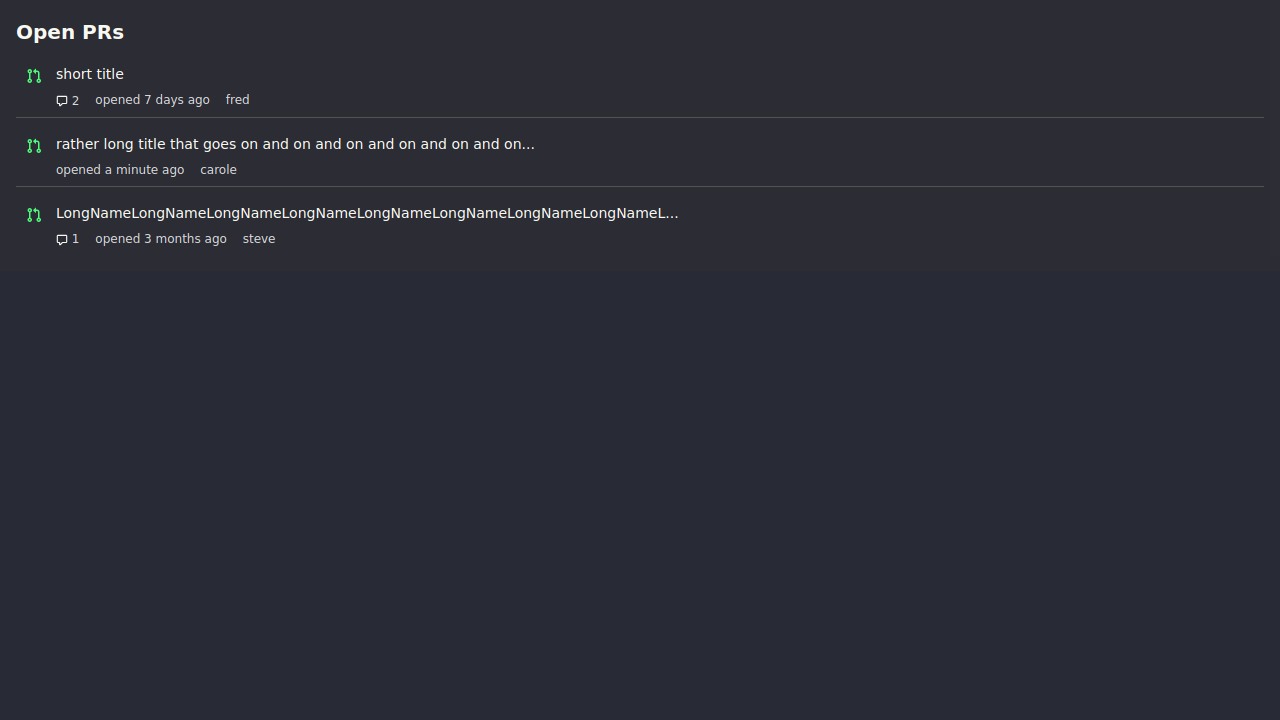Open author steve's profile

(258, 239)
